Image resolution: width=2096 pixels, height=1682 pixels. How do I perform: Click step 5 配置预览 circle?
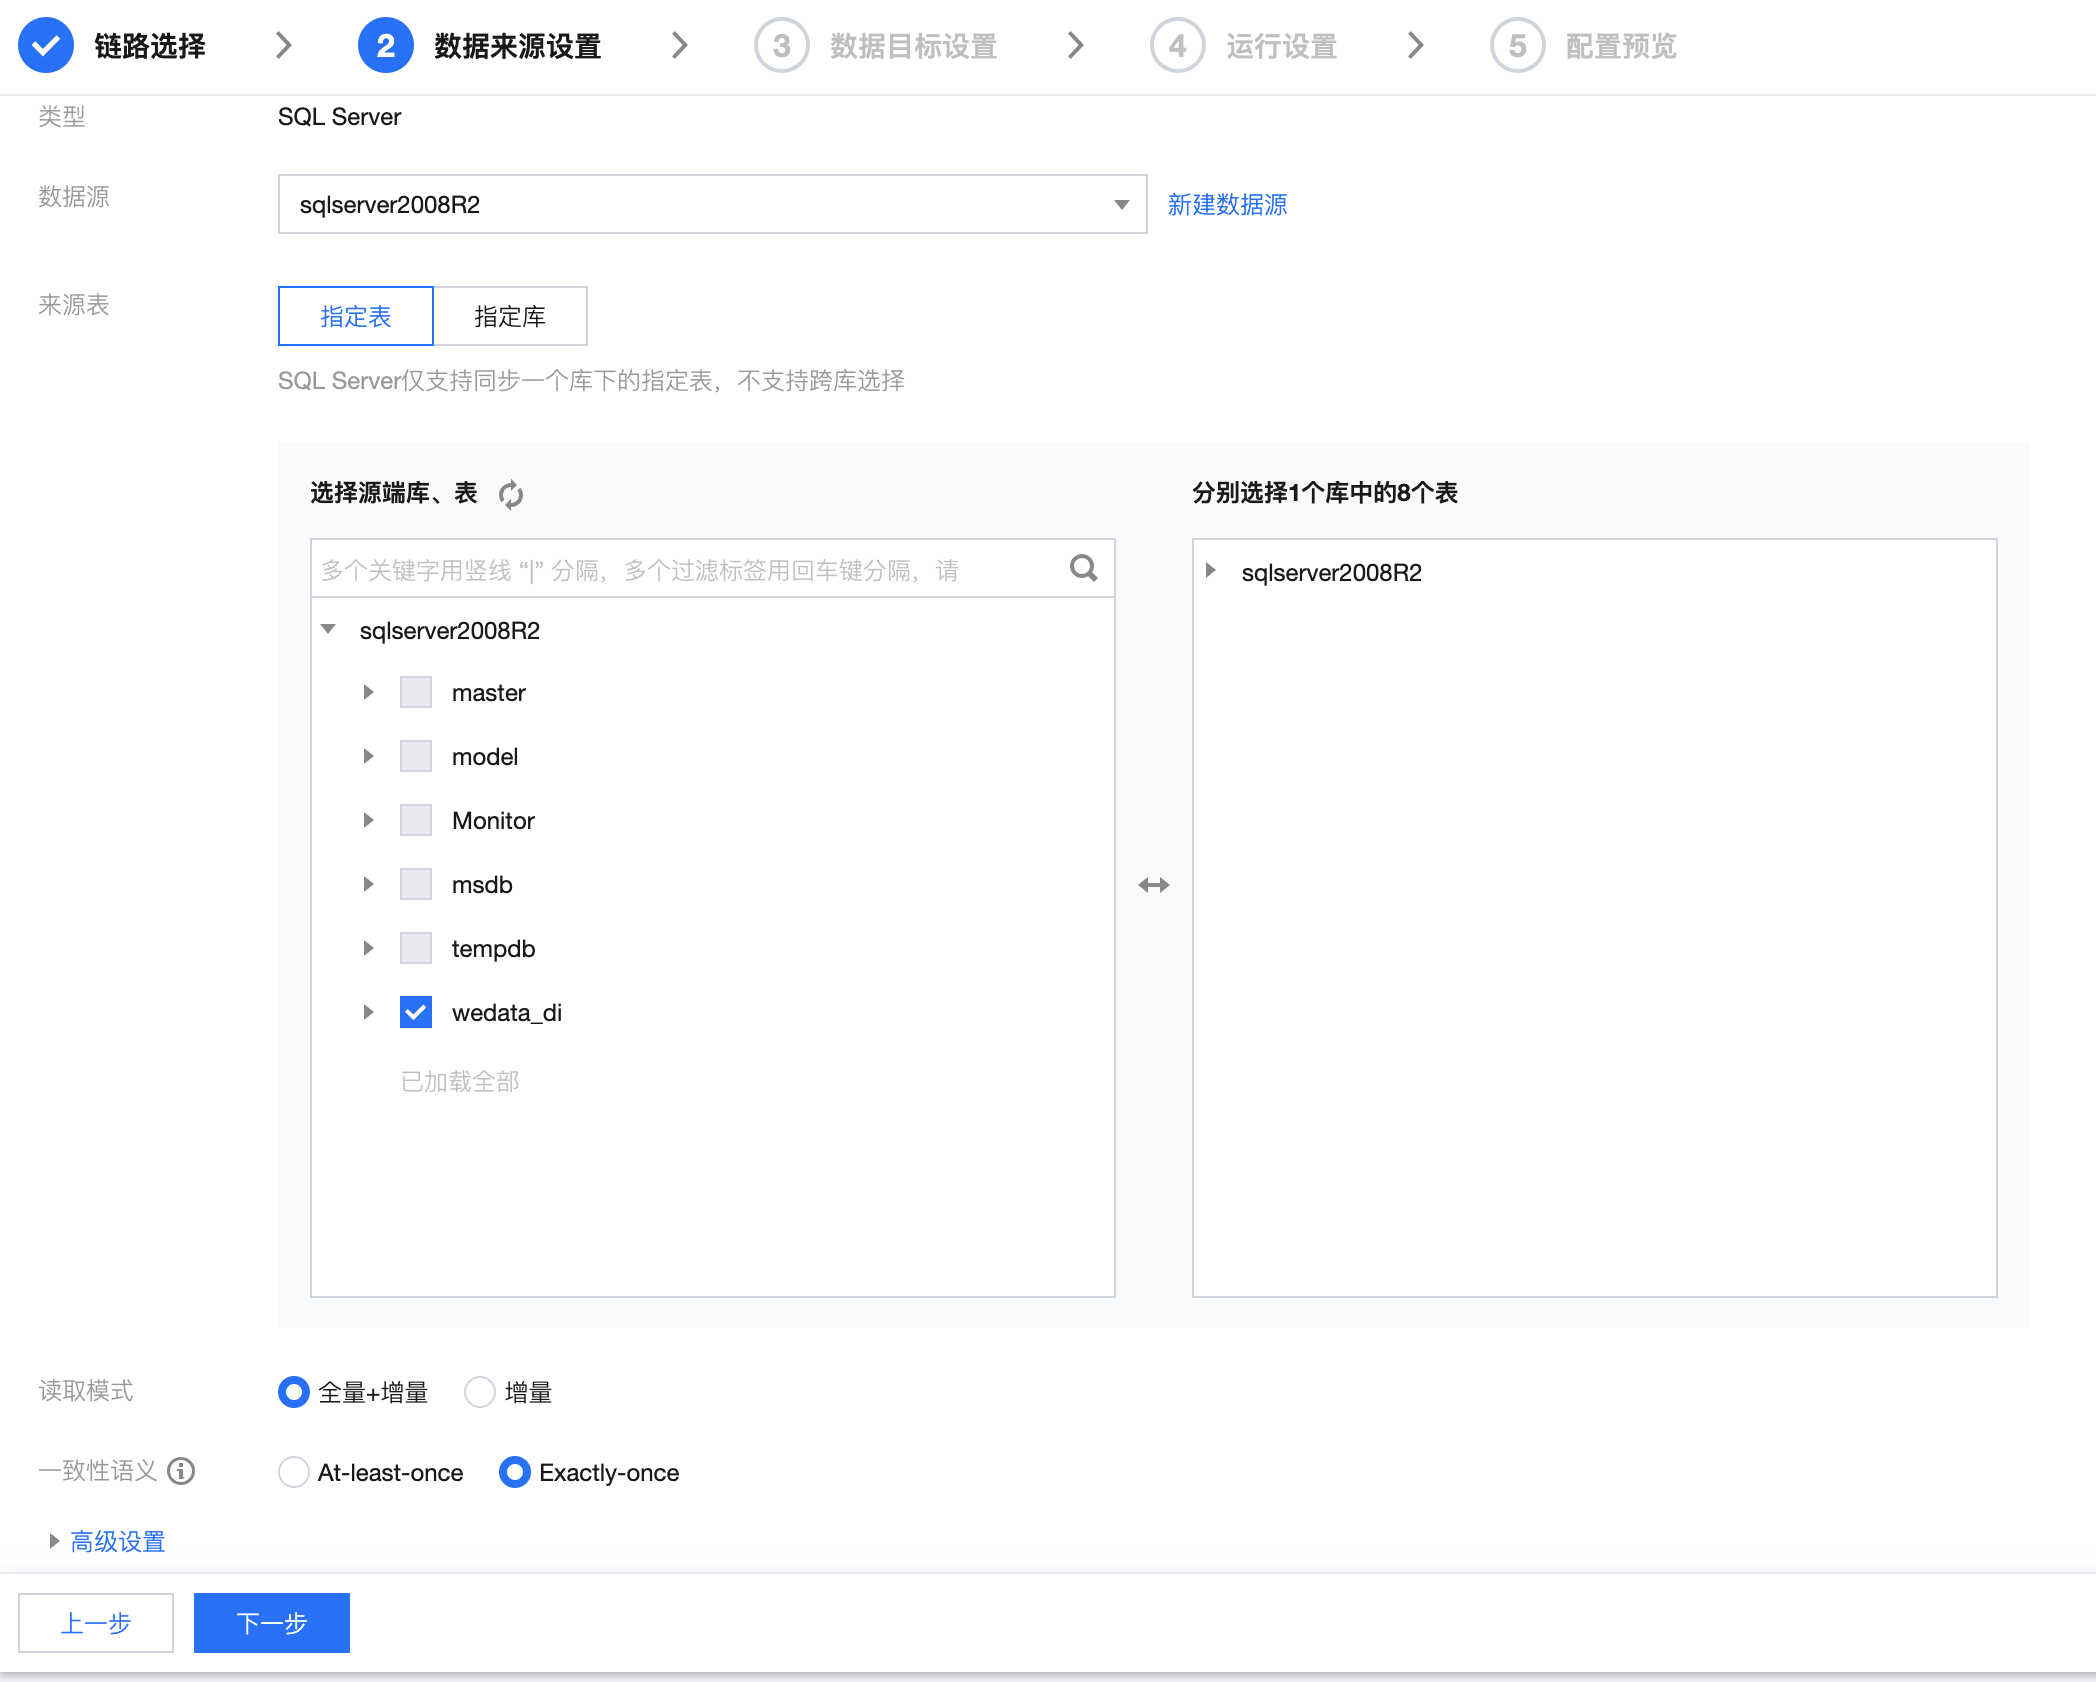(1517, 46)
